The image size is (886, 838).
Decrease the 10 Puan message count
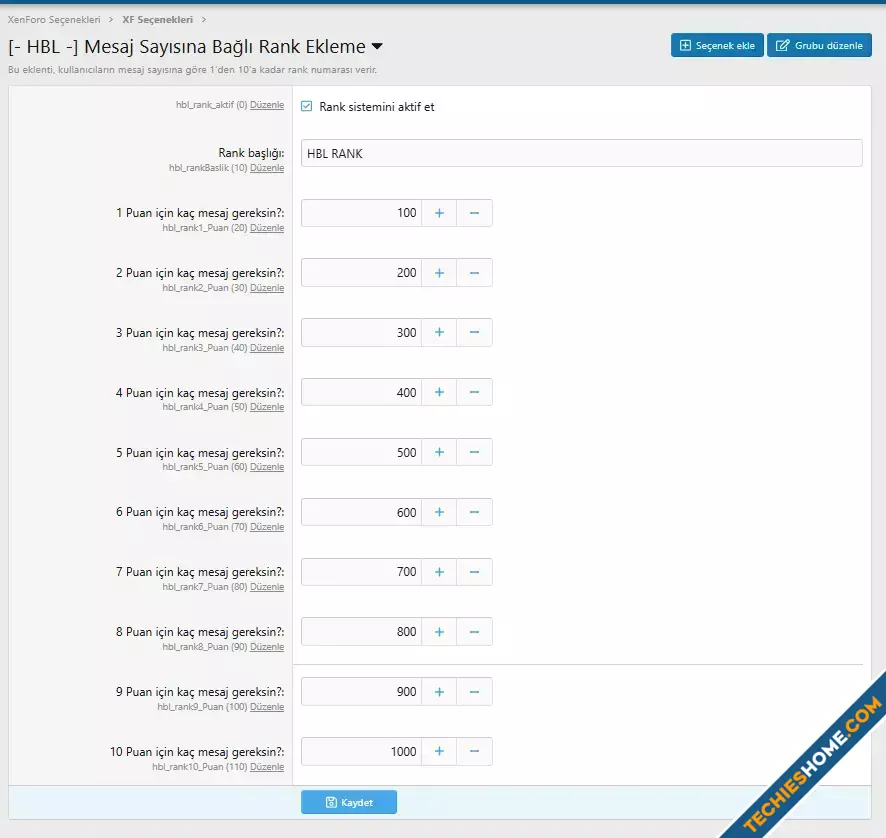pyautogui.click(x=475, y=752)
